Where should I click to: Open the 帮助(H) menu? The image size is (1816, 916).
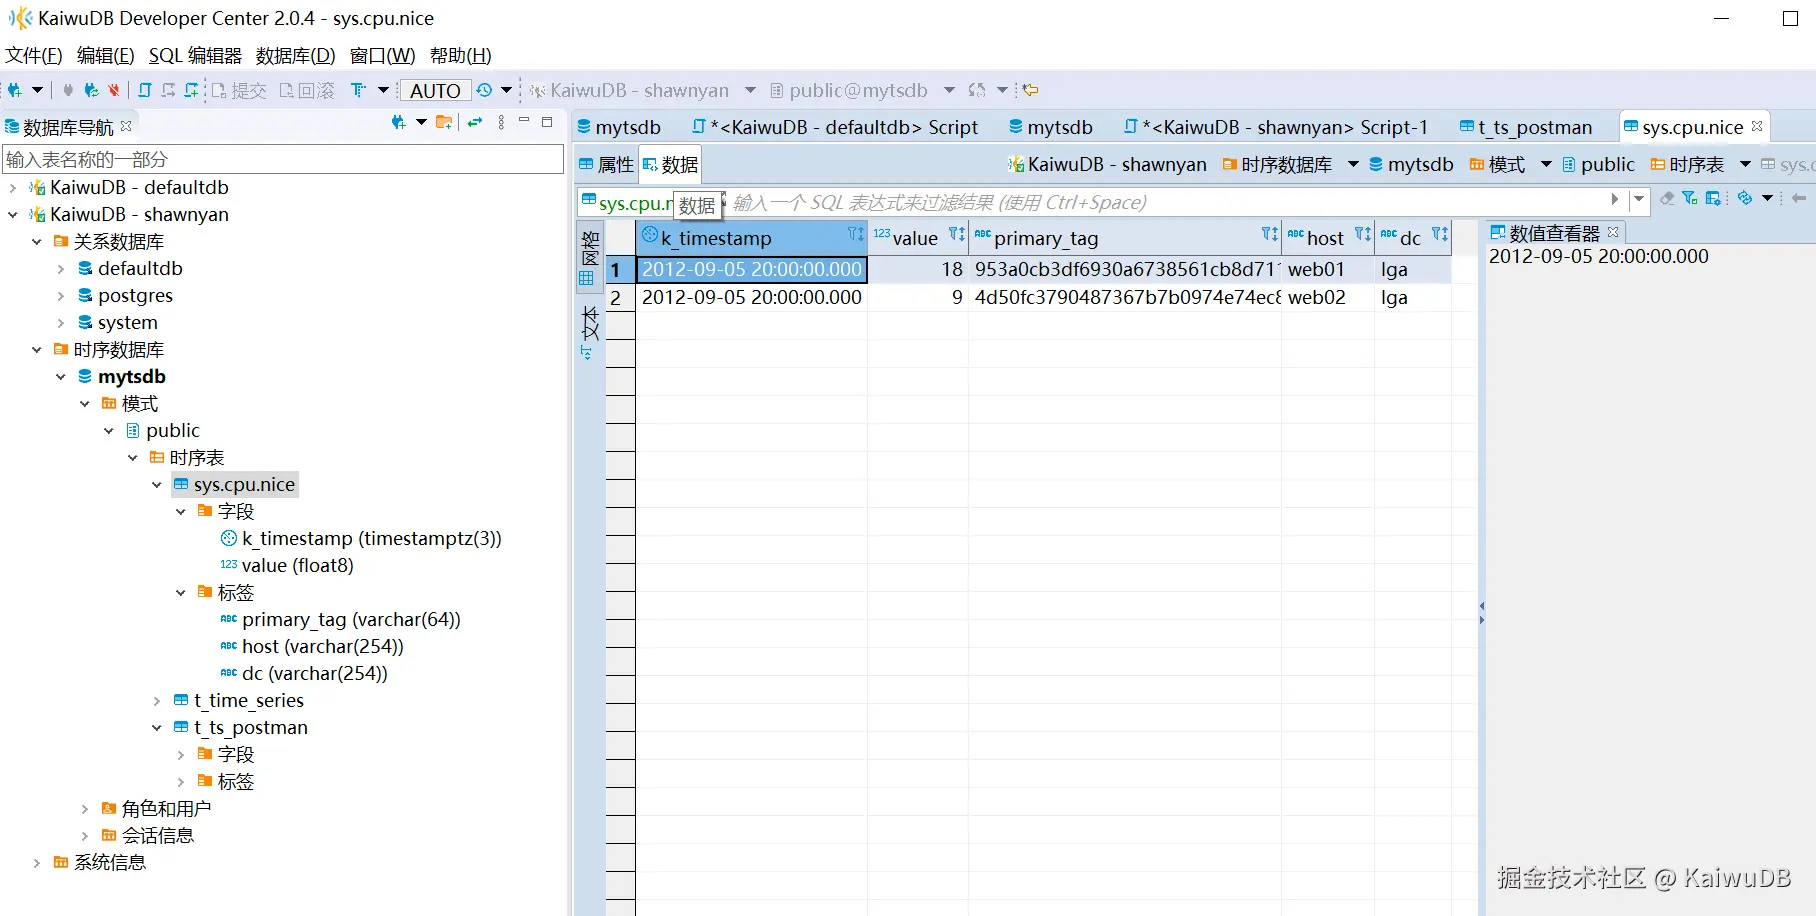(460, 55)
